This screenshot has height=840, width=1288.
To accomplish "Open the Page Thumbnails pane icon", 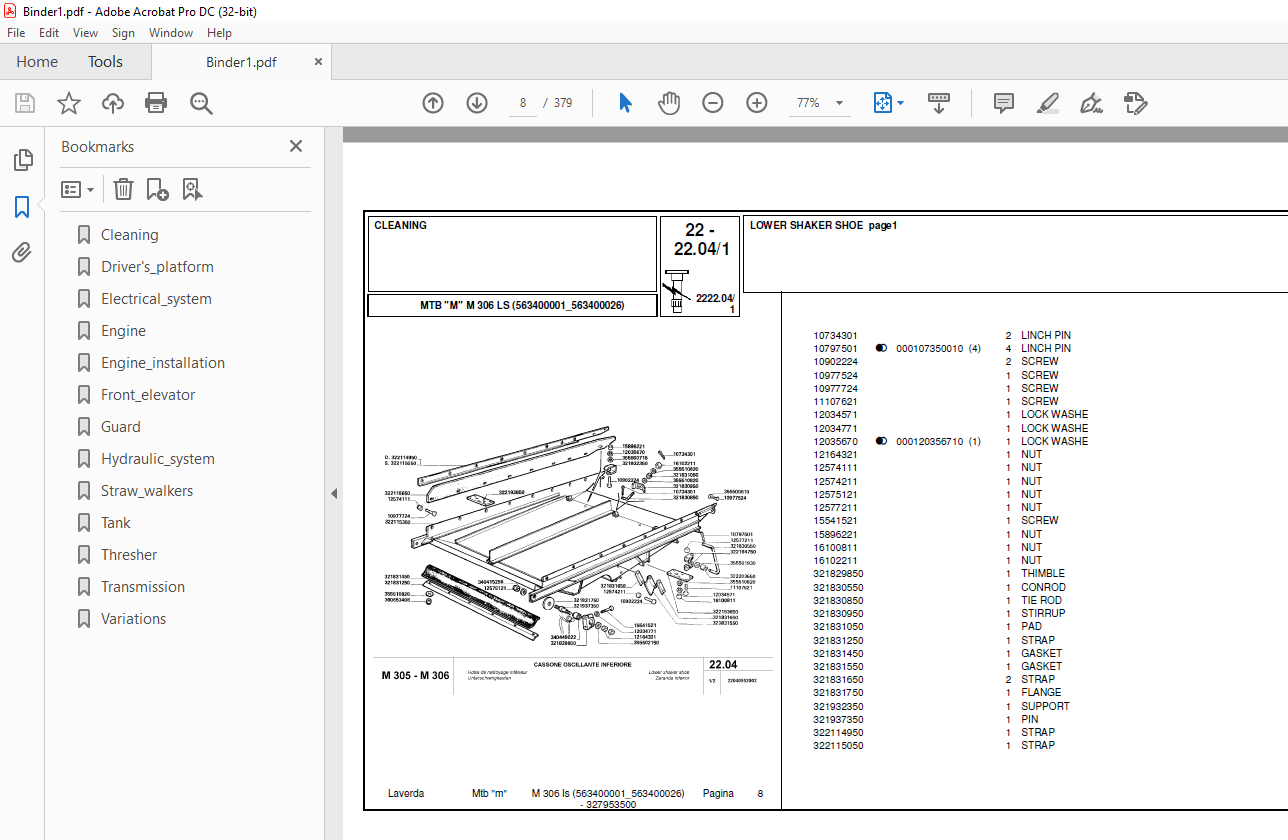I will click(x=22, y=160).
